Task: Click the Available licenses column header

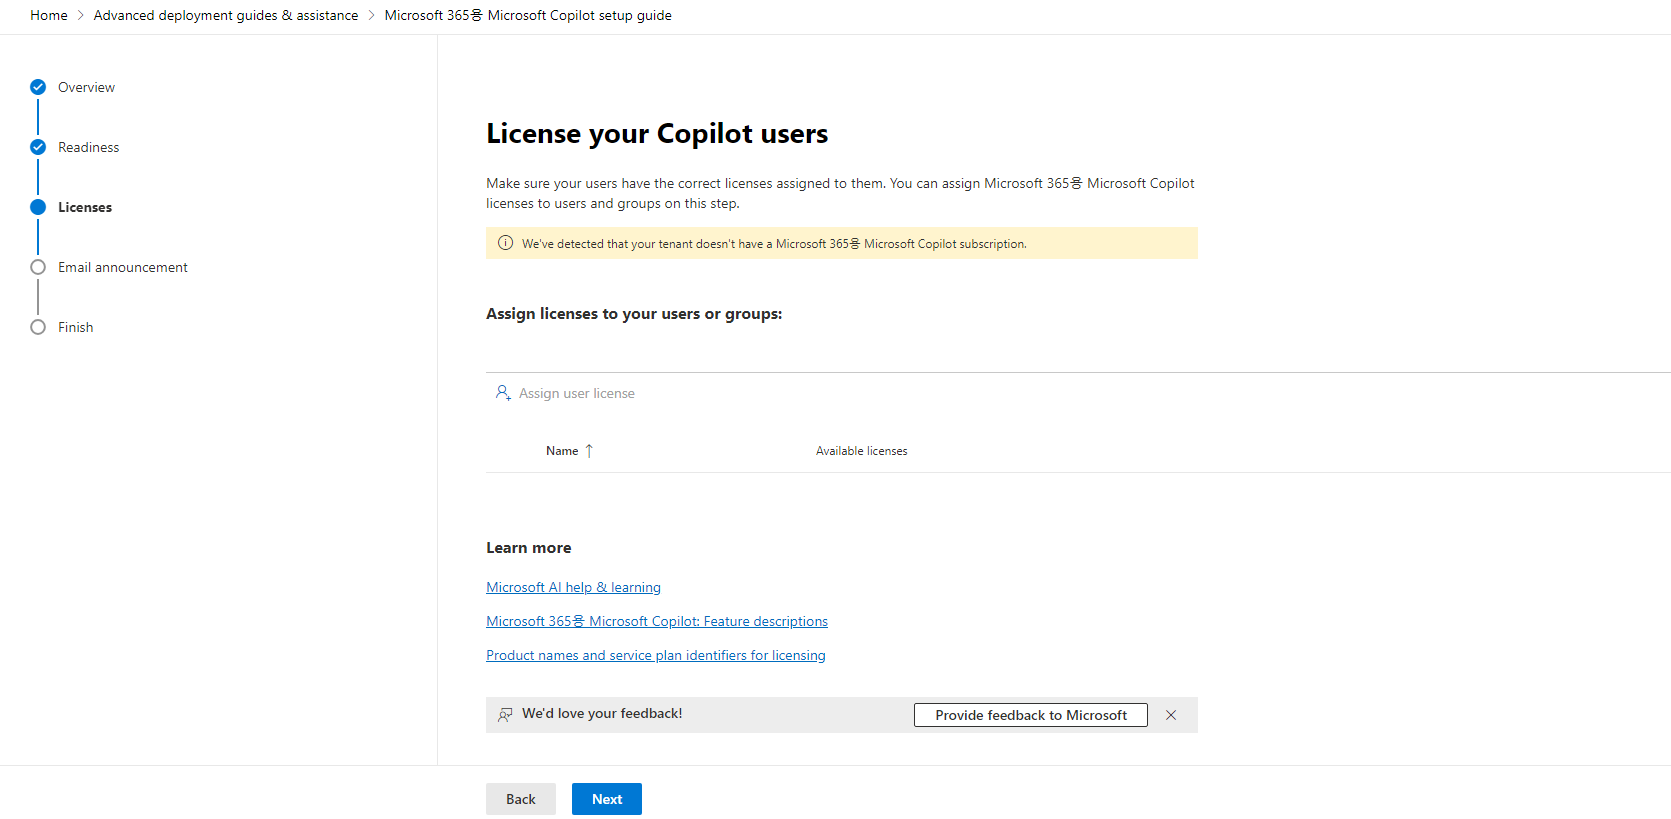Action: [x=861, y=451]
